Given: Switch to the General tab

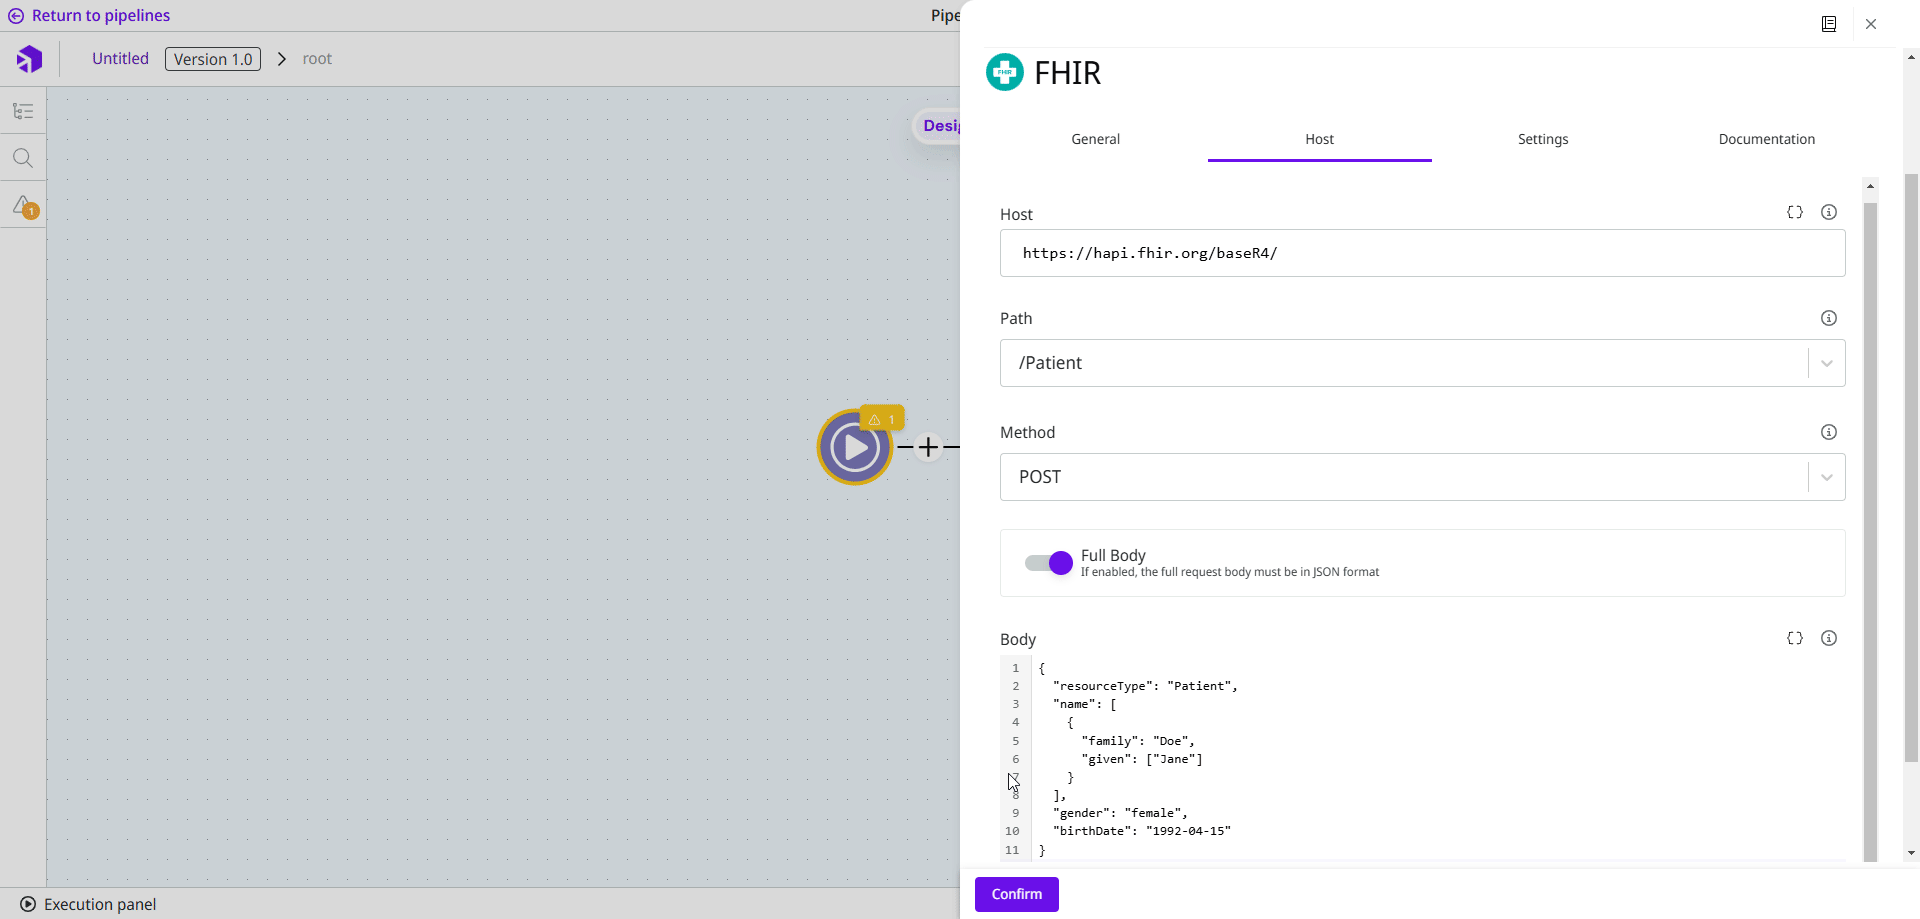Looking at the screenshot, I should (x=1095, y=139).
